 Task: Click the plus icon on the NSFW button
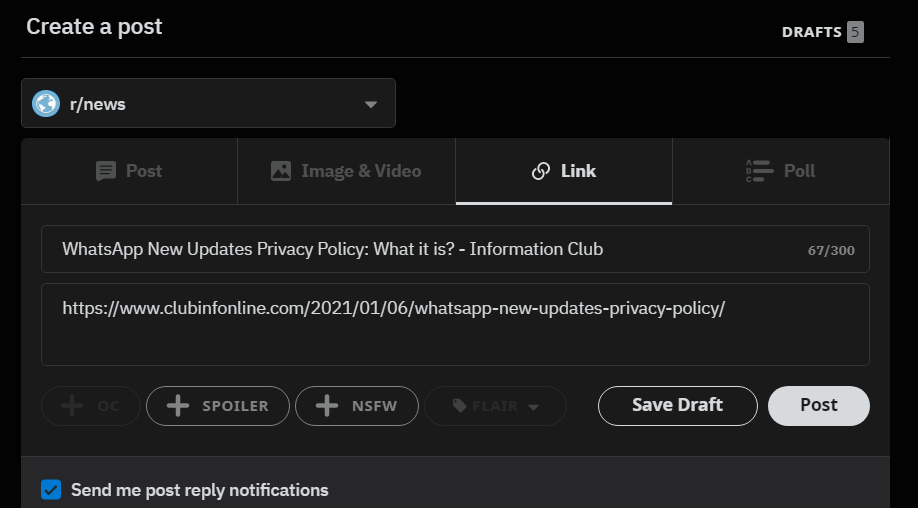(x=326, y=406)
